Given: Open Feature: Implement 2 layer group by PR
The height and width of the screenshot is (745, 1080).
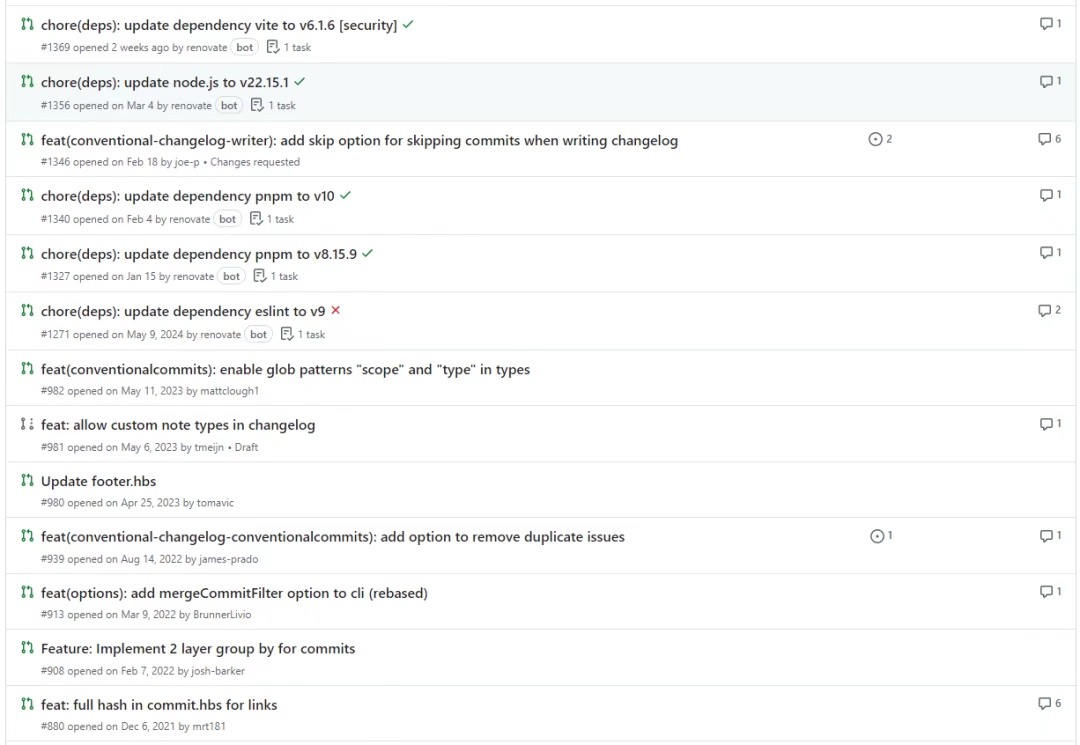Looking at the screenshot, I should point(198,649).
